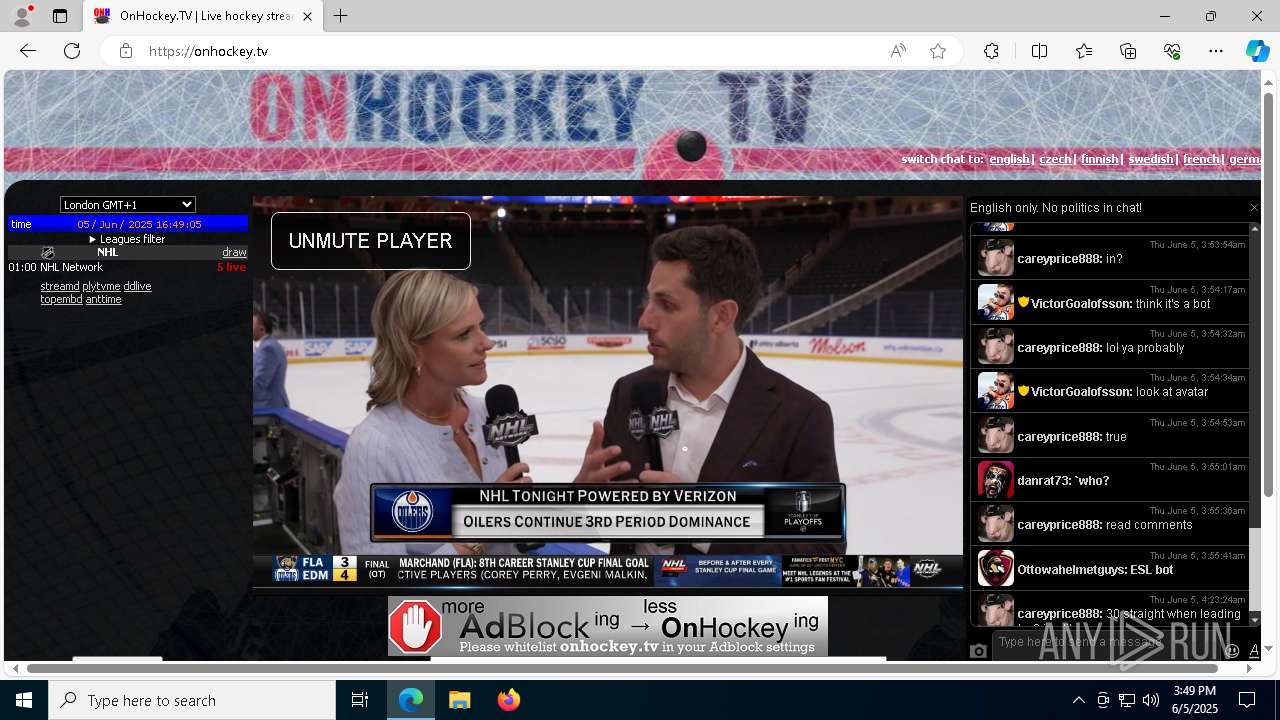Open the Windows Start menu
The width and height of the screenshot is (1280, 720).
pyautogui.click(x=24, y=700)
